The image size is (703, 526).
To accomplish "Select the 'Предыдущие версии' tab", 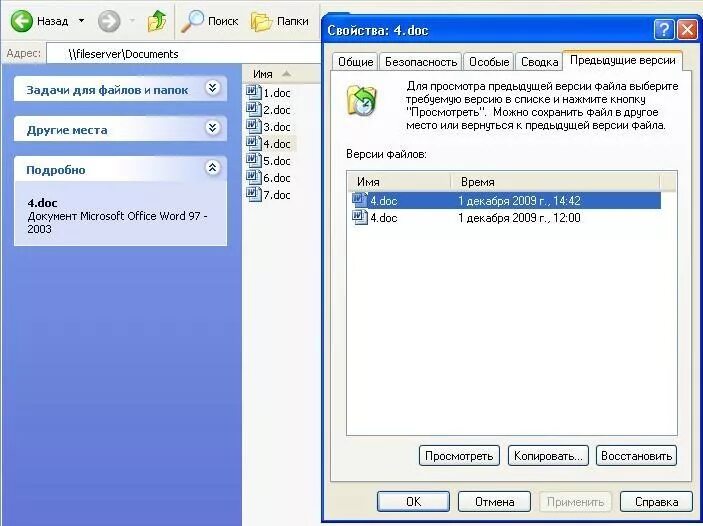I will point(622,61).
